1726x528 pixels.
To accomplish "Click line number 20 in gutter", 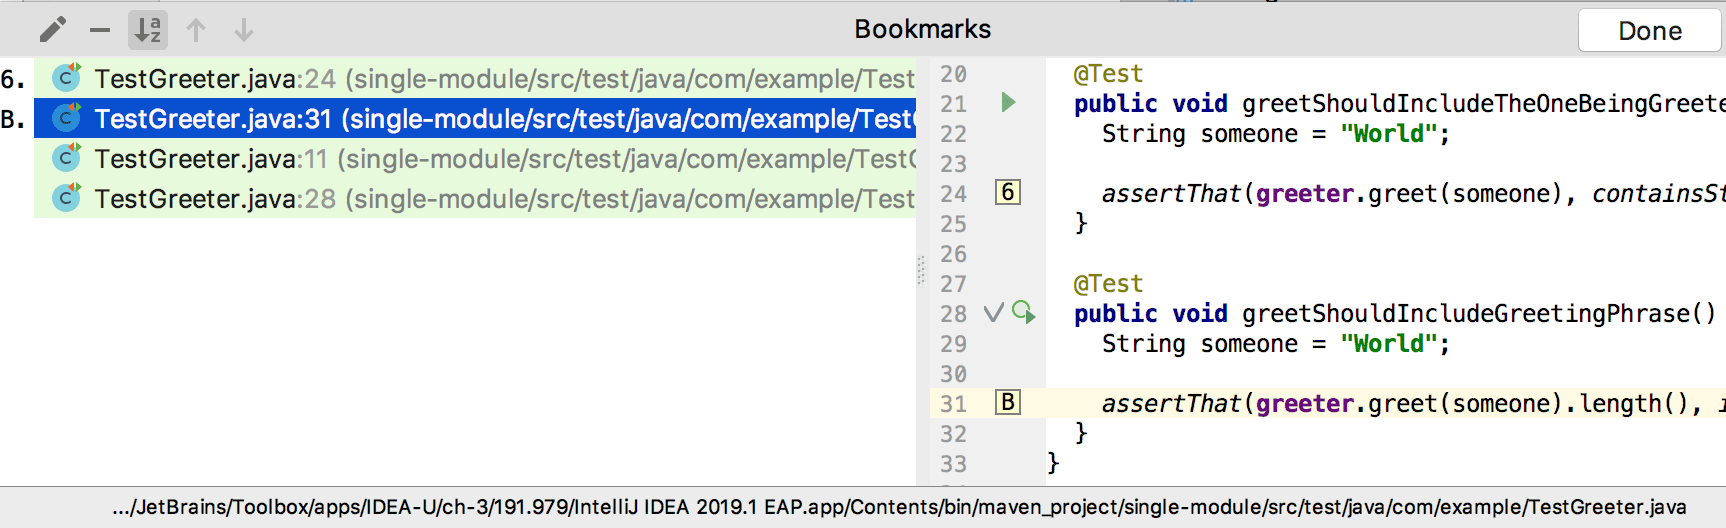I will tap(953, 74).
